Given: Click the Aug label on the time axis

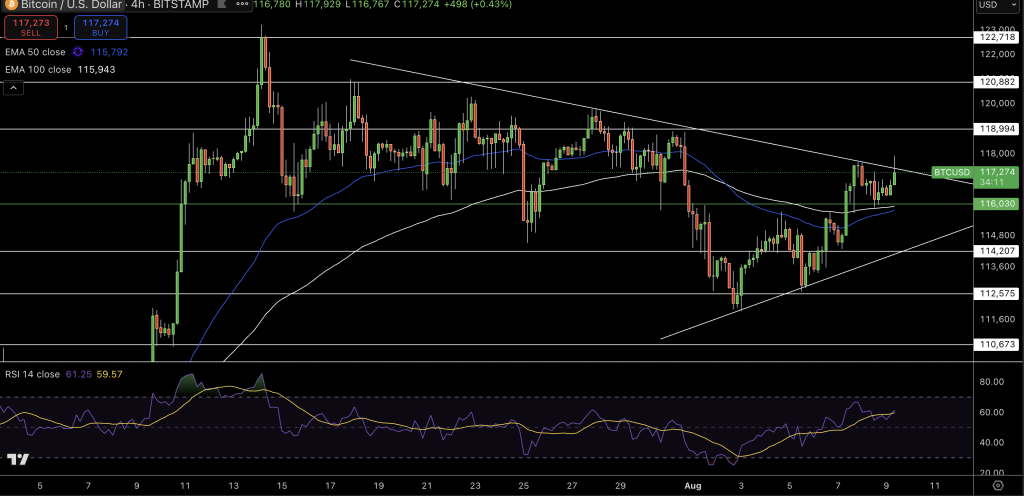Looking at the screenshot, I should coord(694,486).
